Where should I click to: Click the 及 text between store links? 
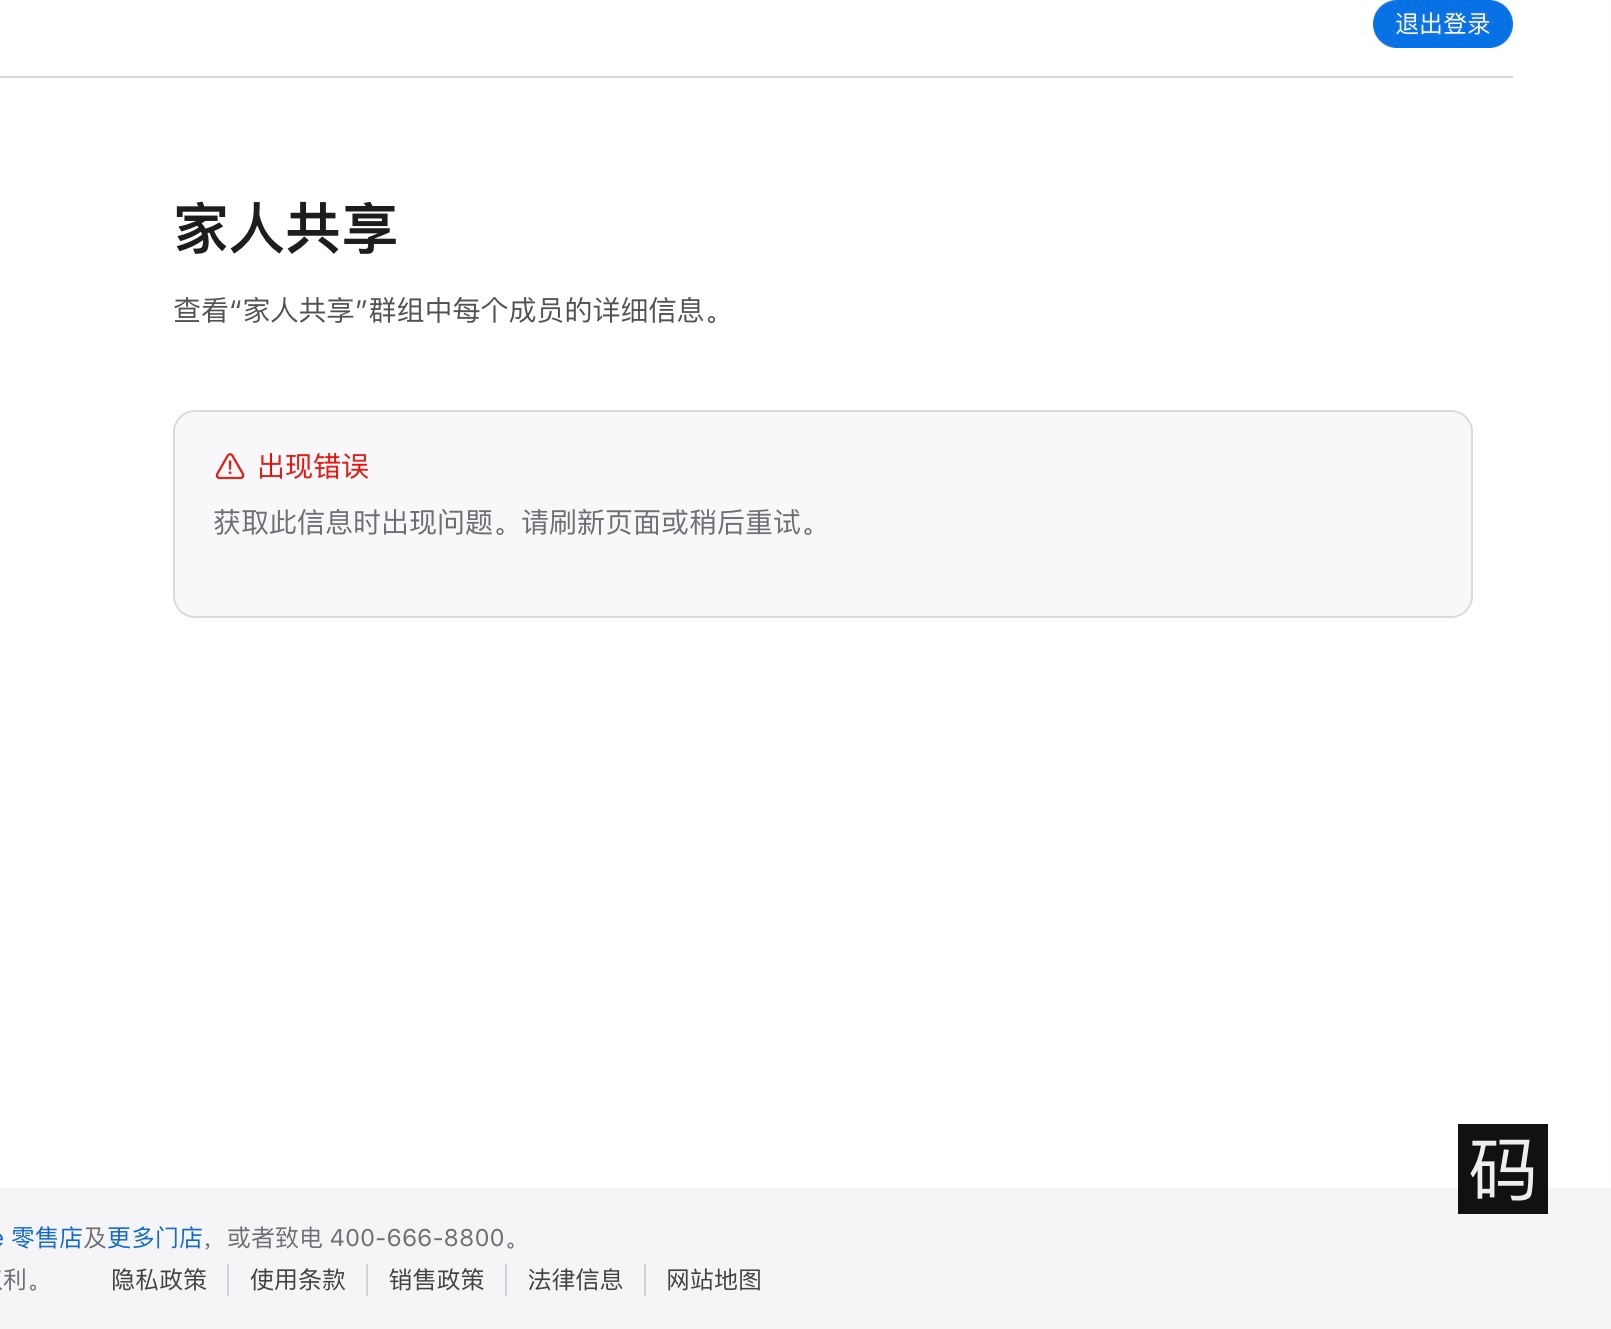(x=95, y=1238)
